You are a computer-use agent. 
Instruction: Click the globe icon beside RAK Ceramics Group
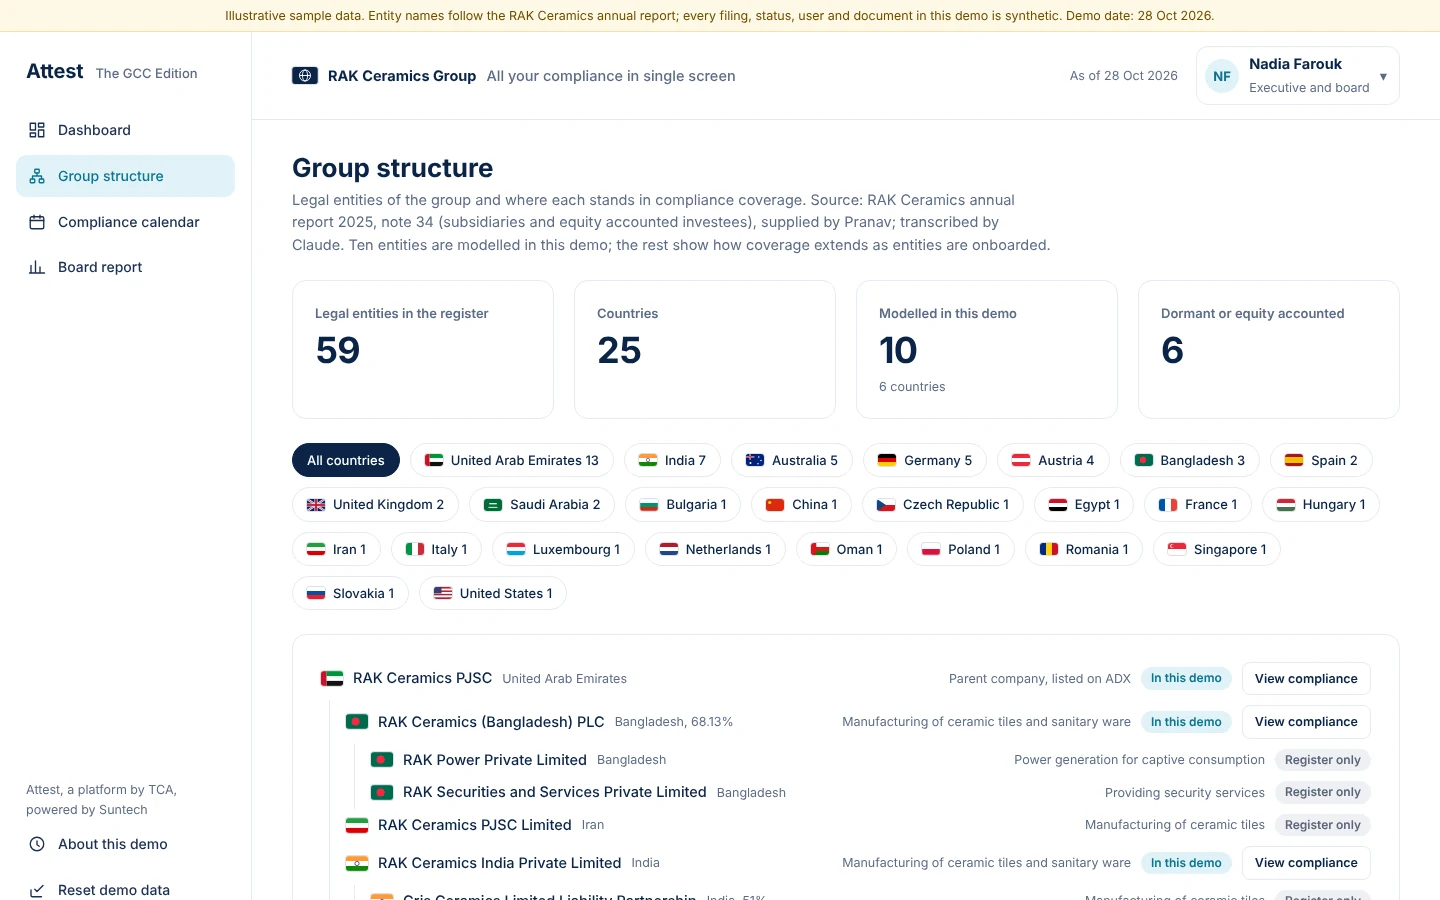pos(305,76)
